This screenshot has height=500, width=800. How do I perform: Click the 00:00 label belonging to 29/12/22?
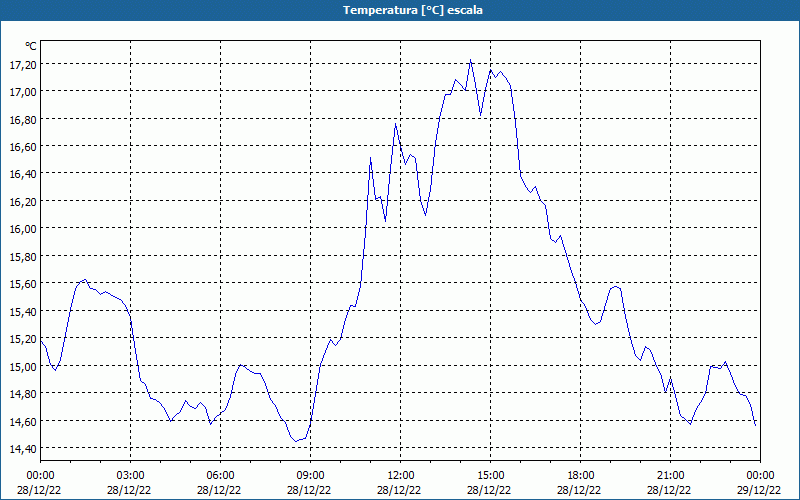[x=760, y=476]
